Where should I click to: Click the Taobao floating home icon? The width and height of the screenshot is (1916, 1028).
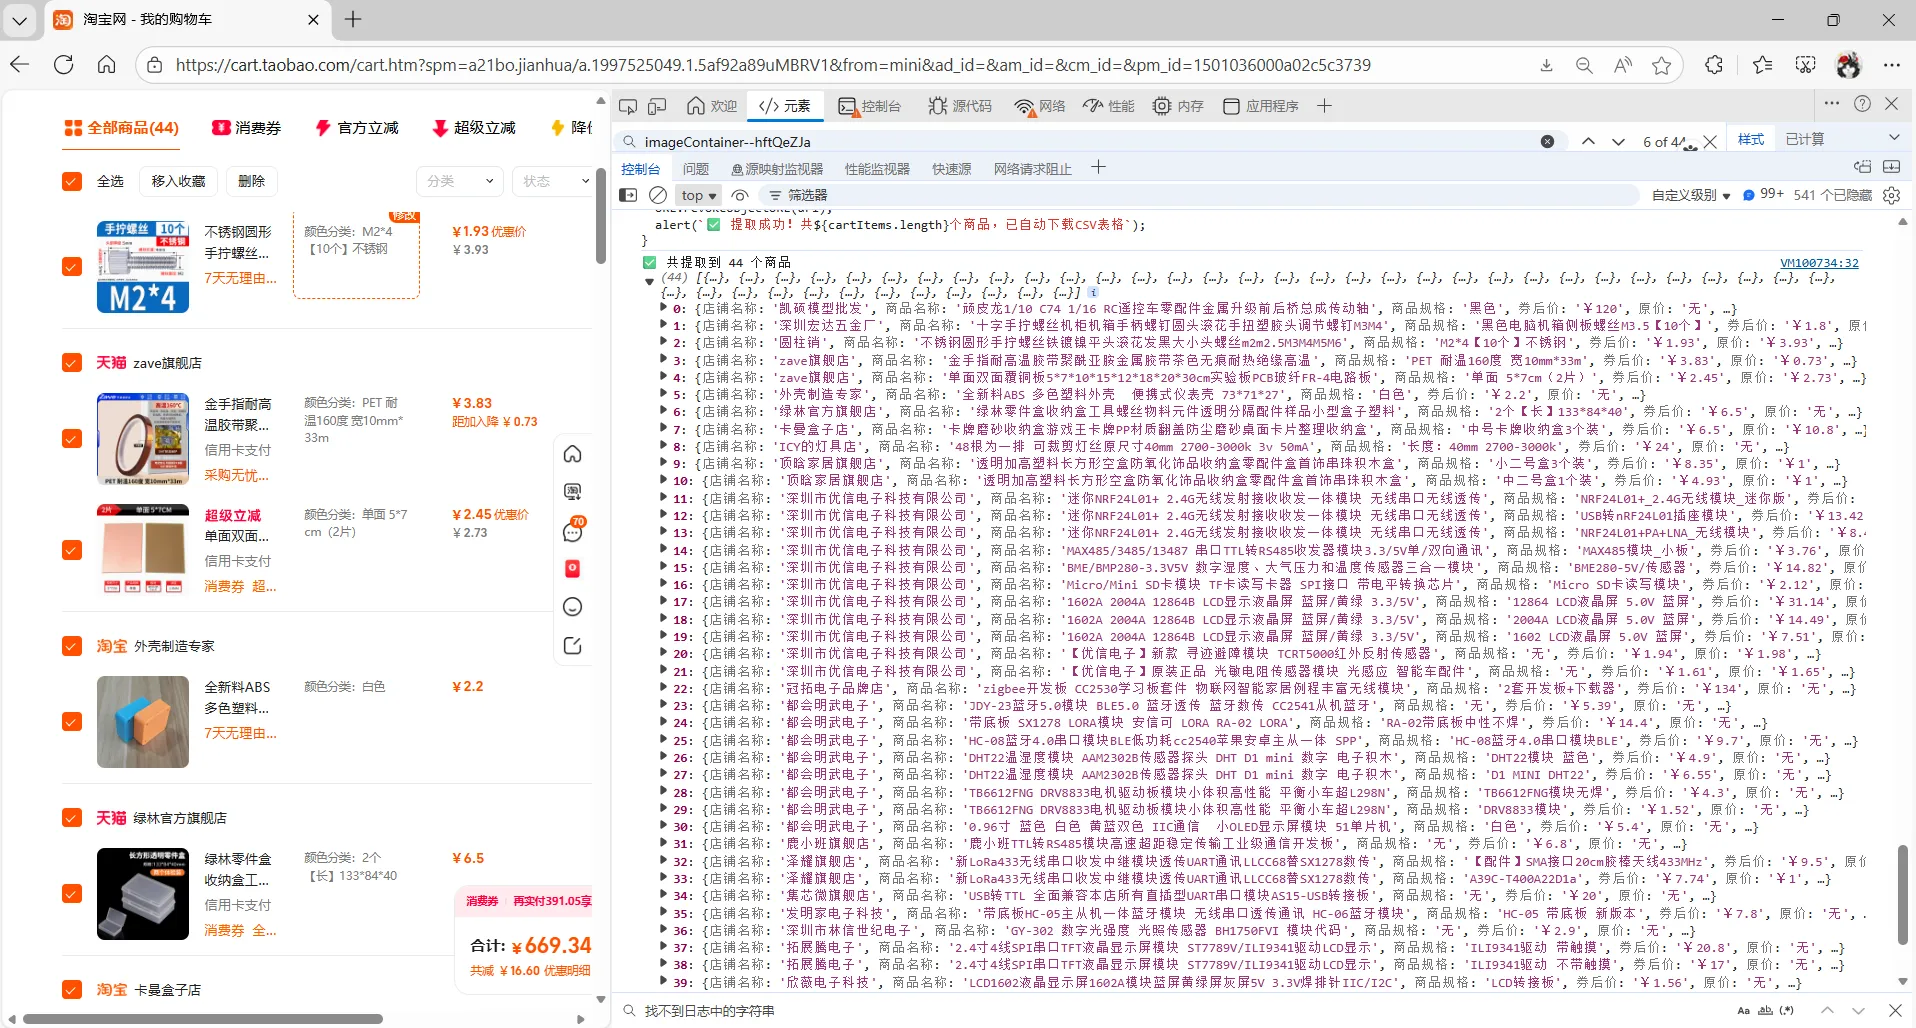(572, 454)
